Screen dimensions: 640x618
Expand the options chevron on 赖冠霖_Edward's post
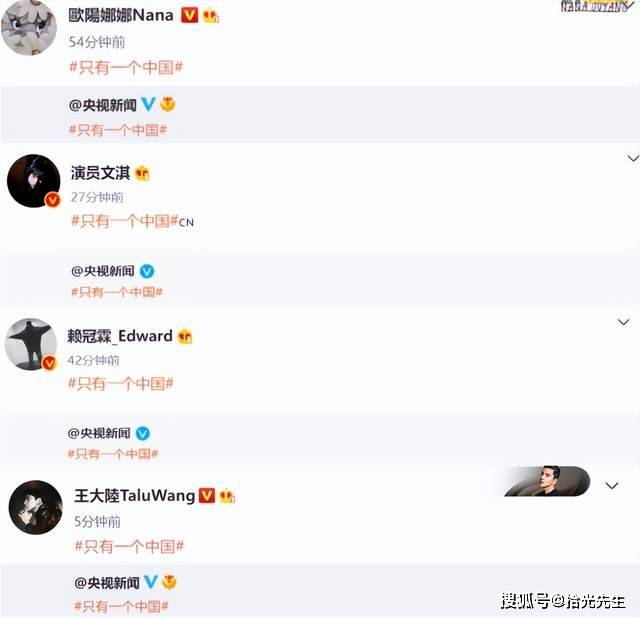pyautogui.click(x=623, y=322)
